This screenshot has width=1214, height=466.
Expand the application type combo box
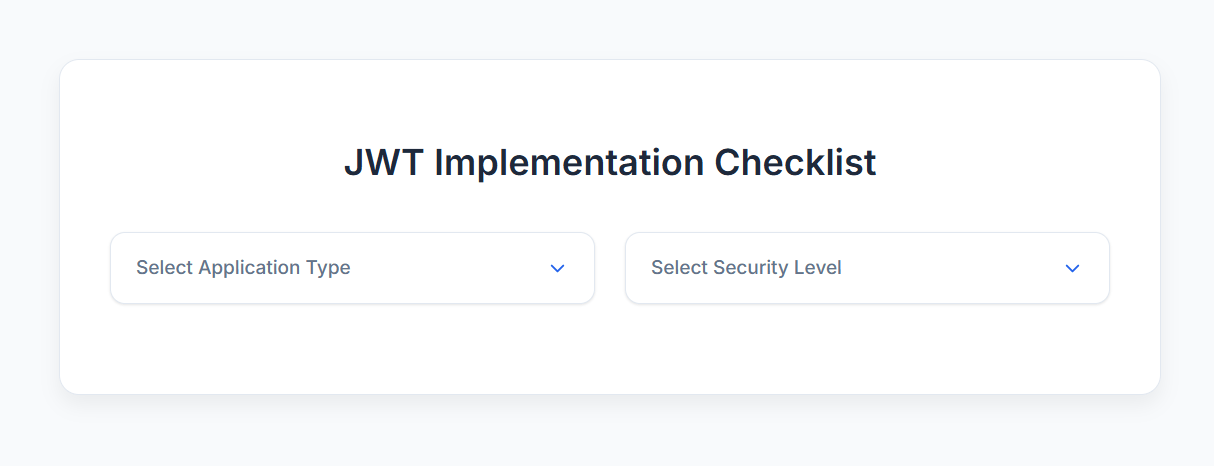point(352,268)
